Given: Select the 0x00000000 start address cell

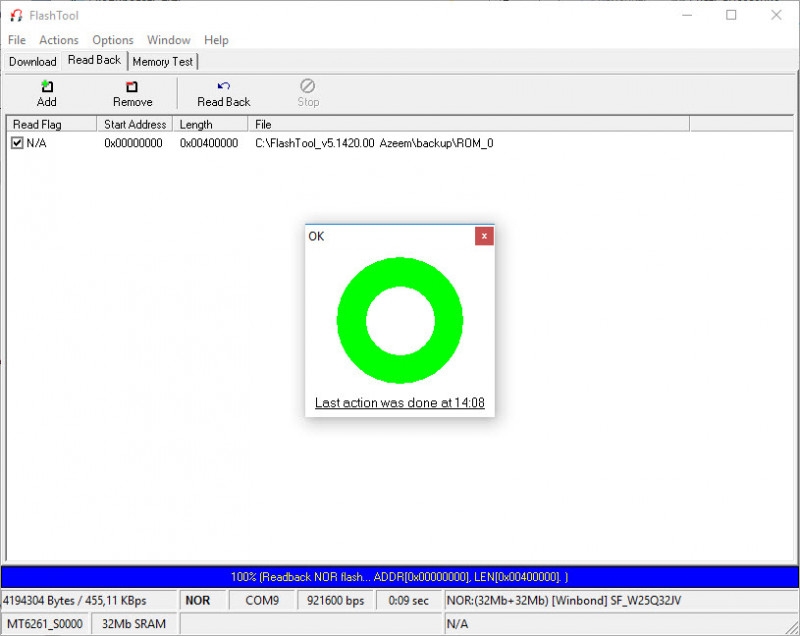Looking at the screenshot, I should point(133,143).
